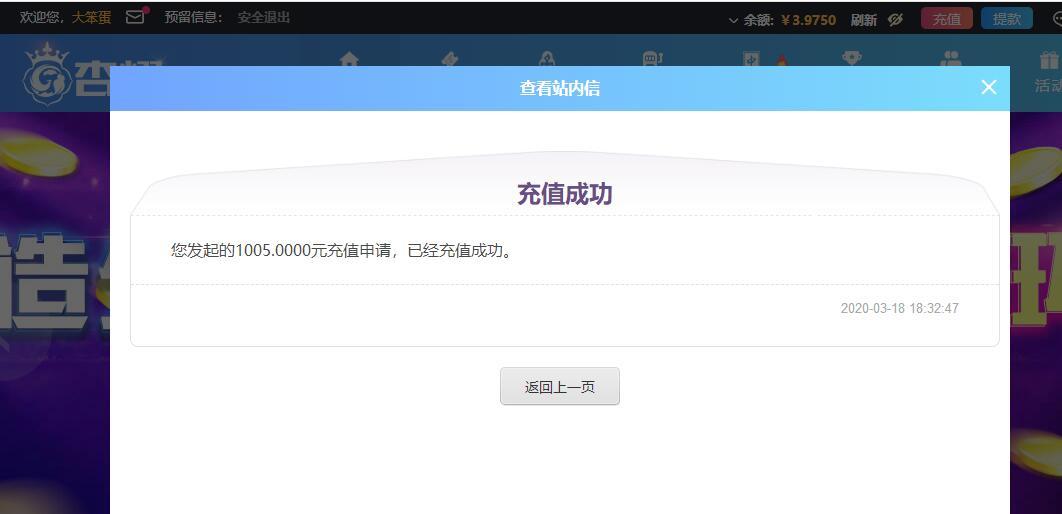
Task: Expand the 余额 balance dropdown chevron
Action: tap(733, 20)
